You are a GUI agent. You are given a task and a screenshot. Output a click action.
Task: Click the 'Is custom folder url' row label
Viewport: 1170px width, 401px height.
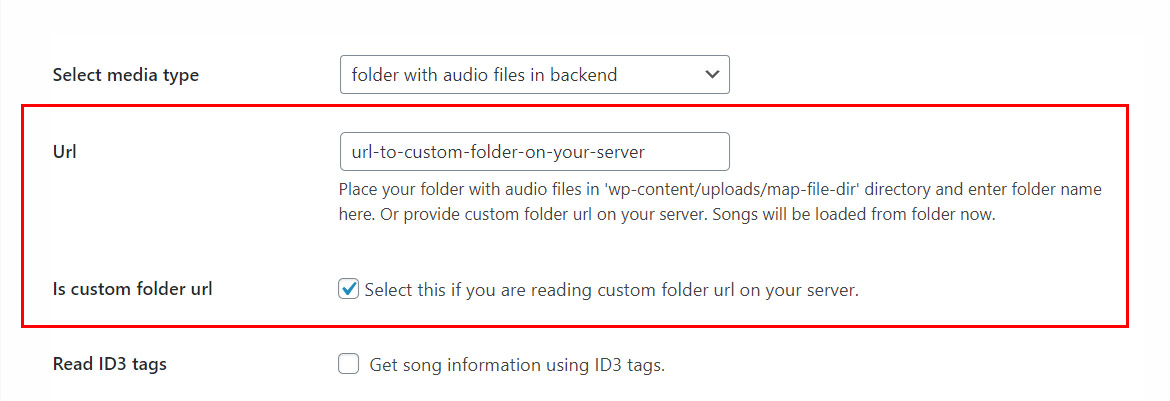[x=132, y=290]
